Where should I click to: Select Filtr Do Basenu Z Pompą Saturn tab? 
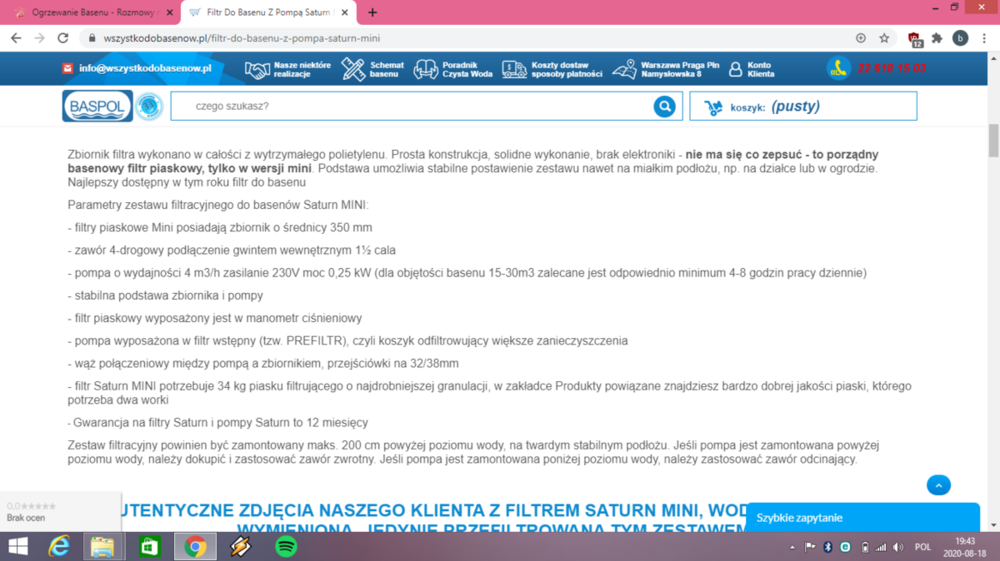pos(268,12)
